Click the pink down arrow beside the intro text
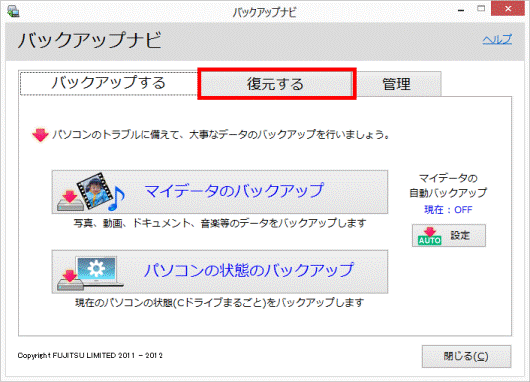The height and width of the screenshot is (382, 530). tap(40, 135)
